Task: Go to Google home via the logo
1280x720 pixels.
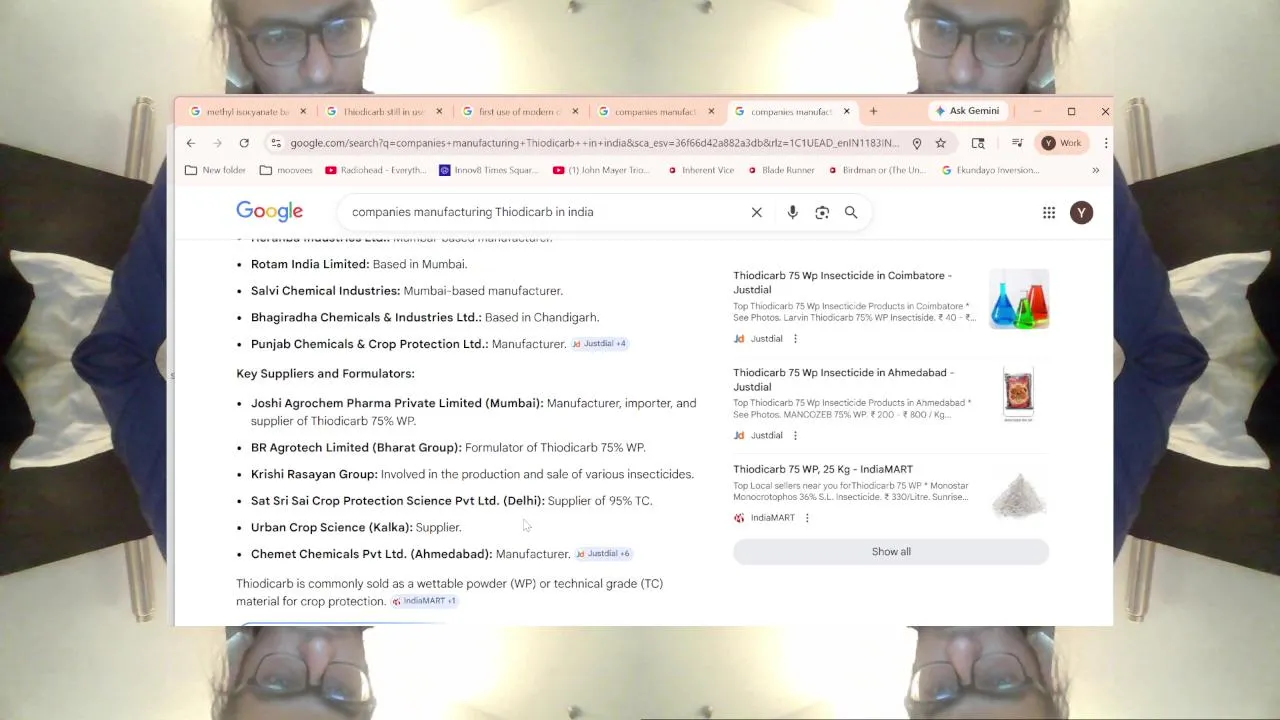Action: coord(269,211)
